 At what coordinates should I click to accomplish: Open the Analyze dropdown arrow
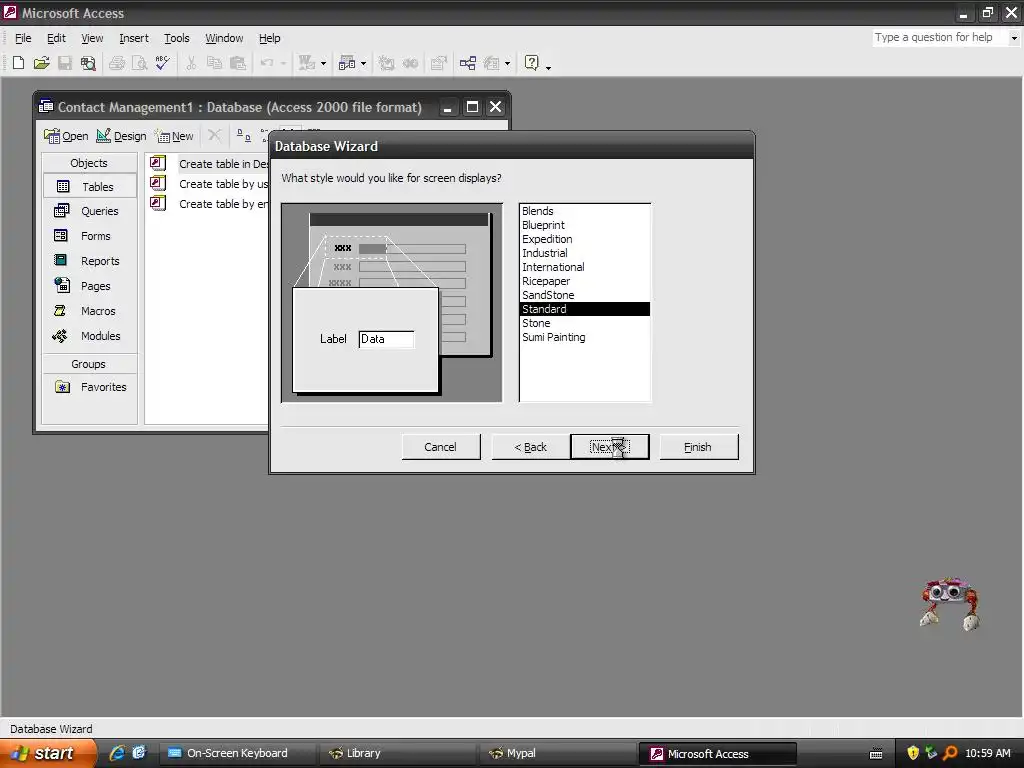click(363, 64)
